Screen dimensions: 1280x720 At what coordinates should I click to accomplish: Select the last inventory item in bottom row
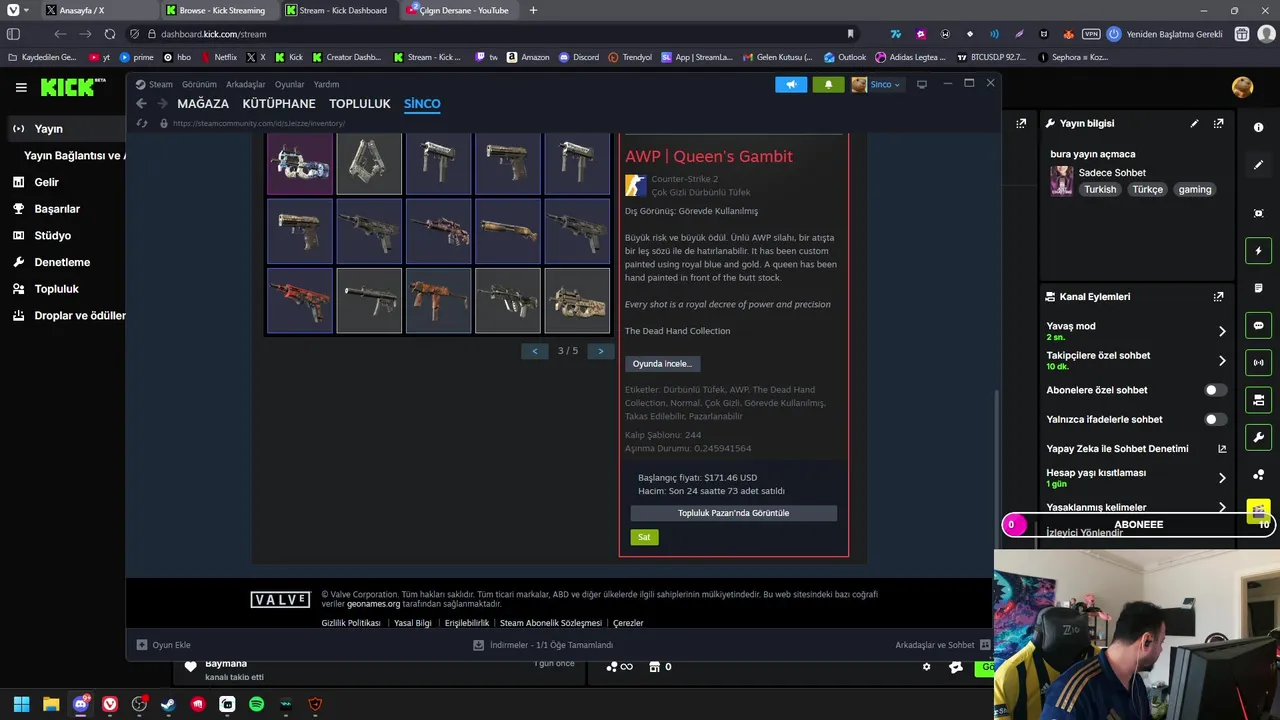pyautogui.click(x=577, y=300)
